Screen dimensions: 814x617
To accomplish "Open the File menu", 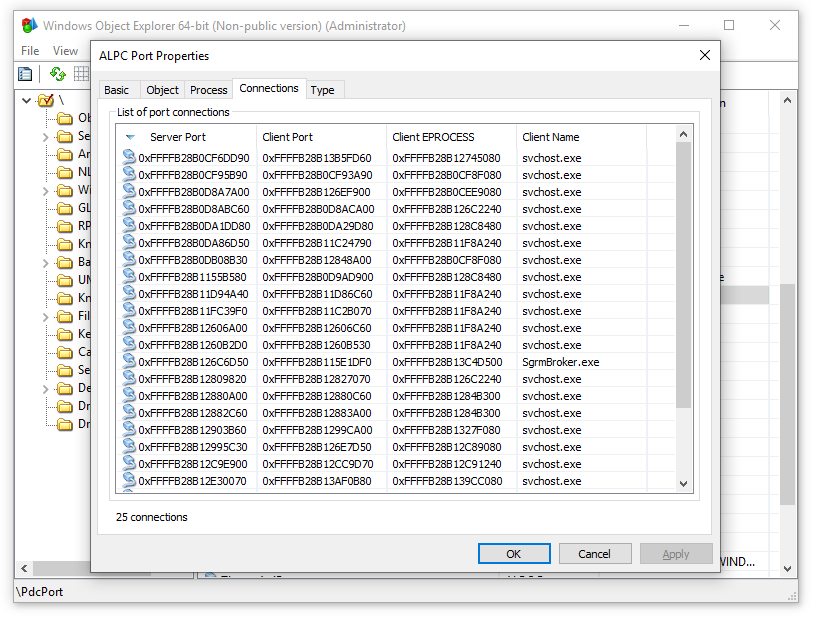I will point(30,51).
